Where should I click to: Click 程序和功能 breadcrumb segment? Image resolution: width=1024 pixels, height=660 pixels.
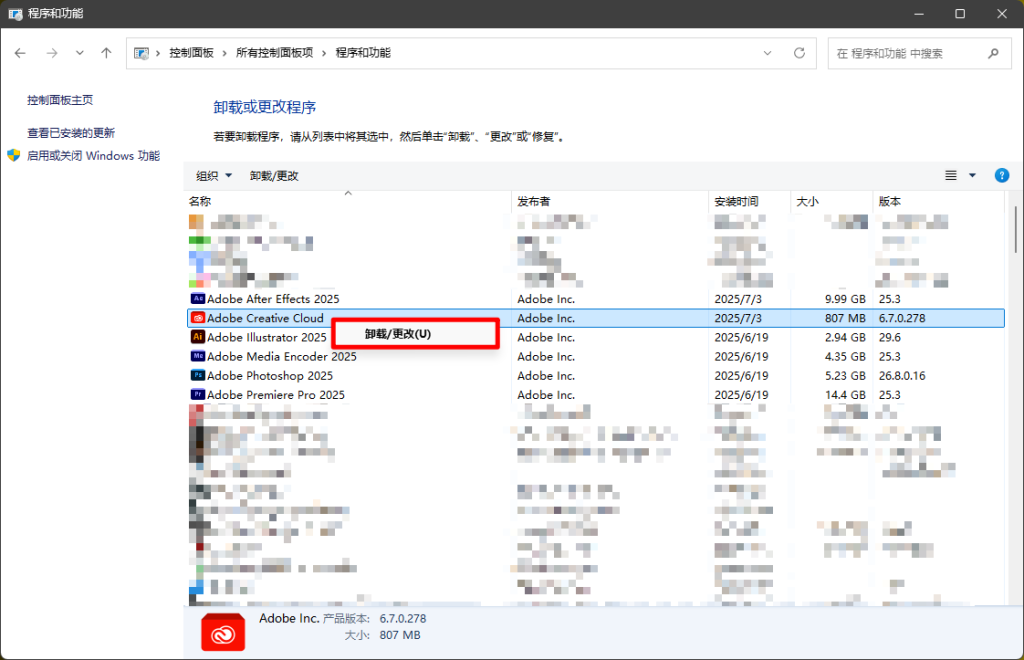click(363, 53)
